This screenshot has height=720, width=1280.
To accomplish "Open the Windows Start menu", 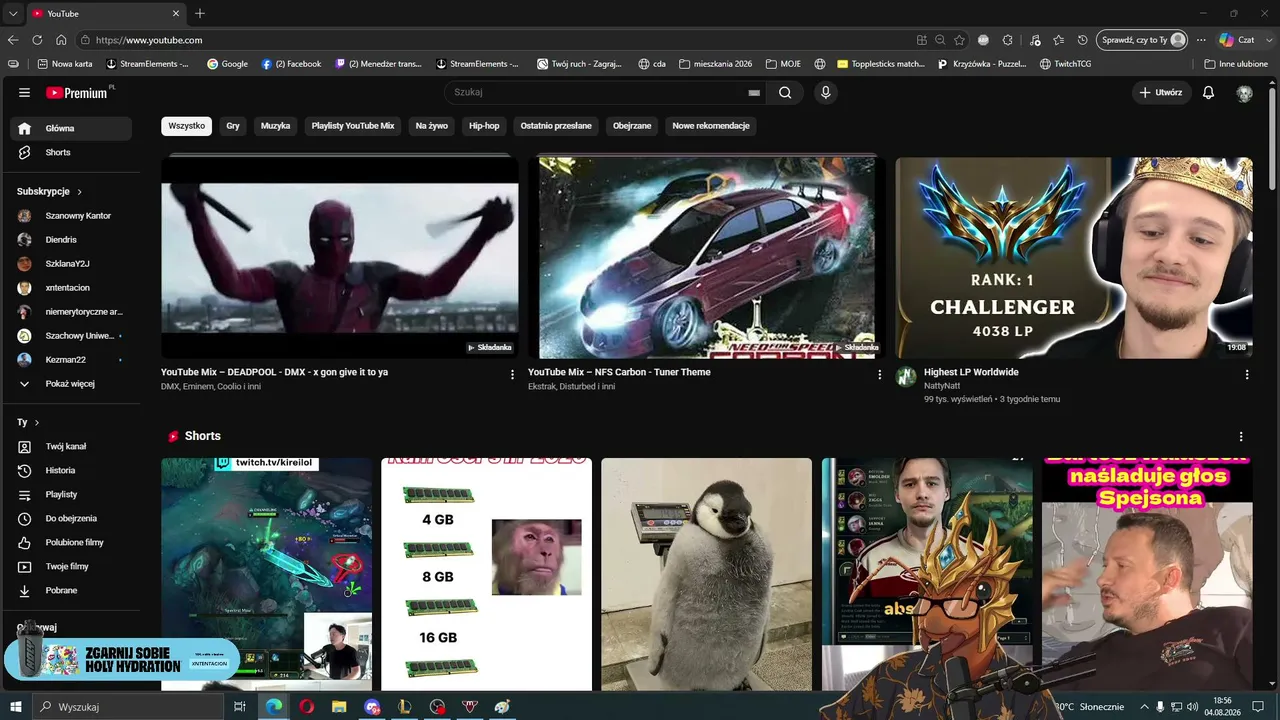I will (16, 707).
